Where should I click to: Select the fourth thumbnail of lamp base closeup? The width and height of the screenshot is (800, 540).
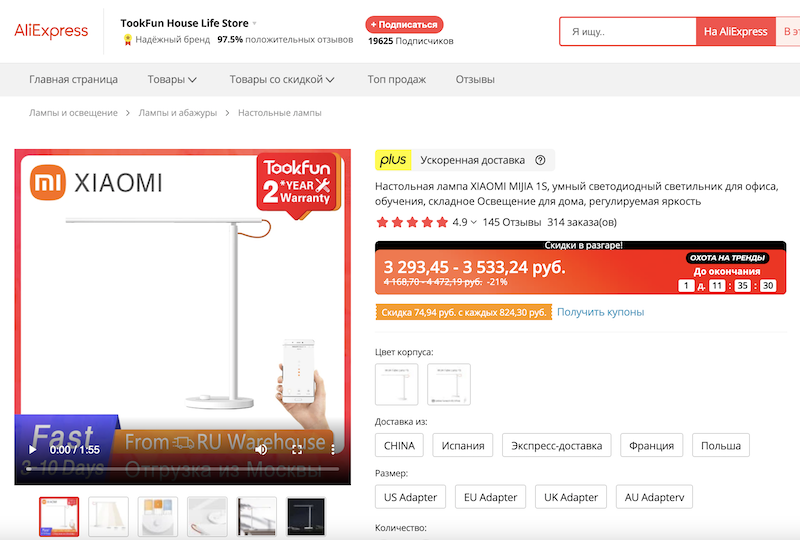(x=207, y=517)
